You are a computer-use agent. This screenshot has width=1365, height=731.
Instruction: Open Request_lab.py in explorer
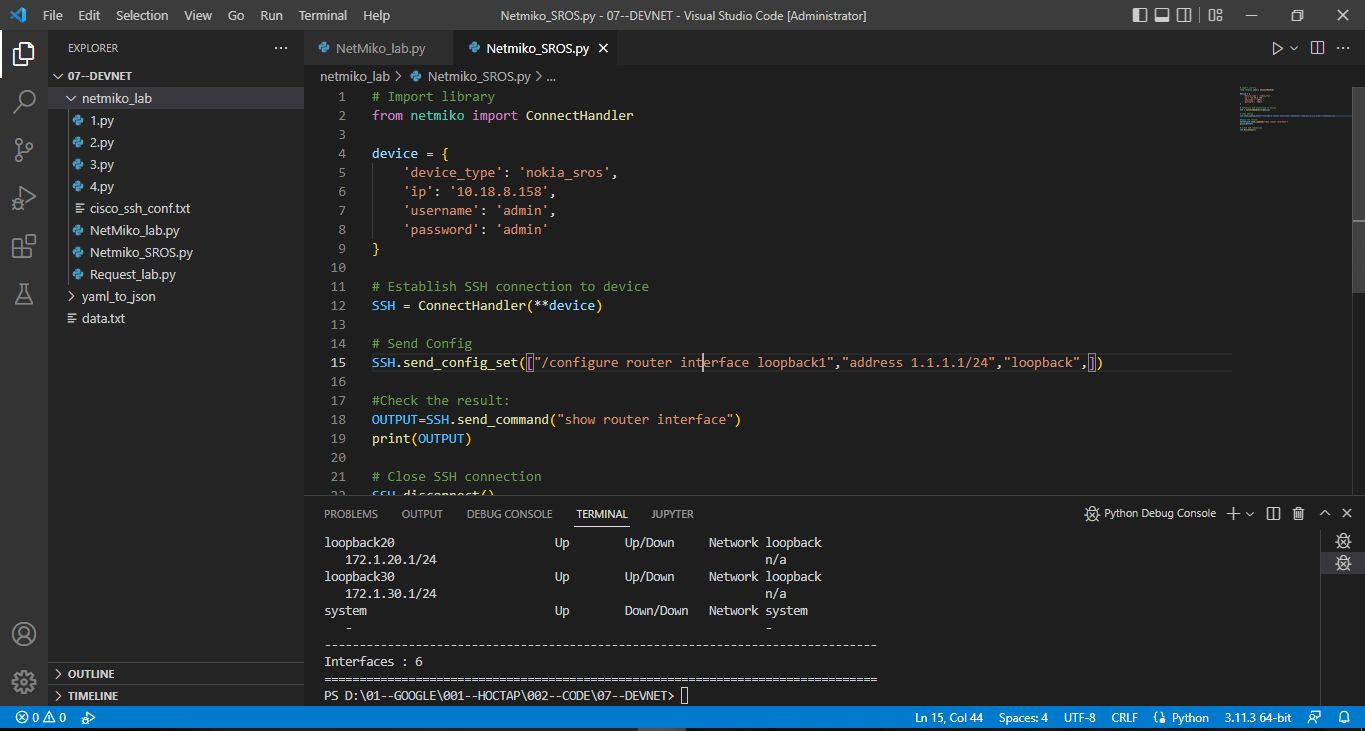(176, 274)
